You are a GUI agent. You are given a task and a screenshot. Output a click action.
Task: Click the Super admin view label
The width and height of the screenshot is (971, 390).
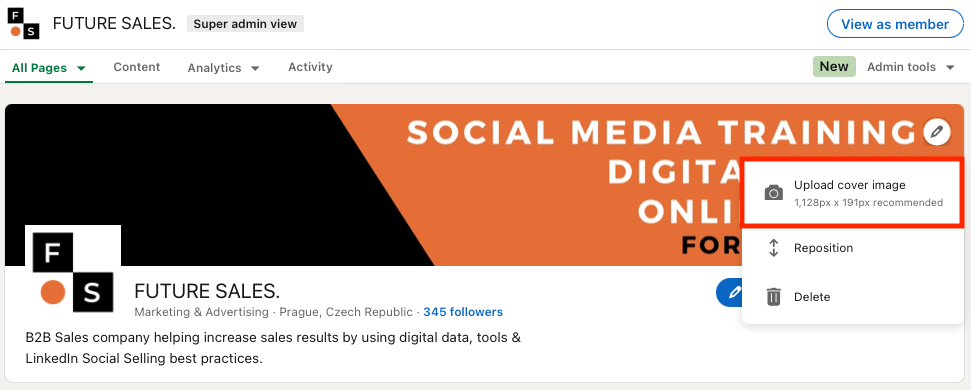click(x=245, y=24)
